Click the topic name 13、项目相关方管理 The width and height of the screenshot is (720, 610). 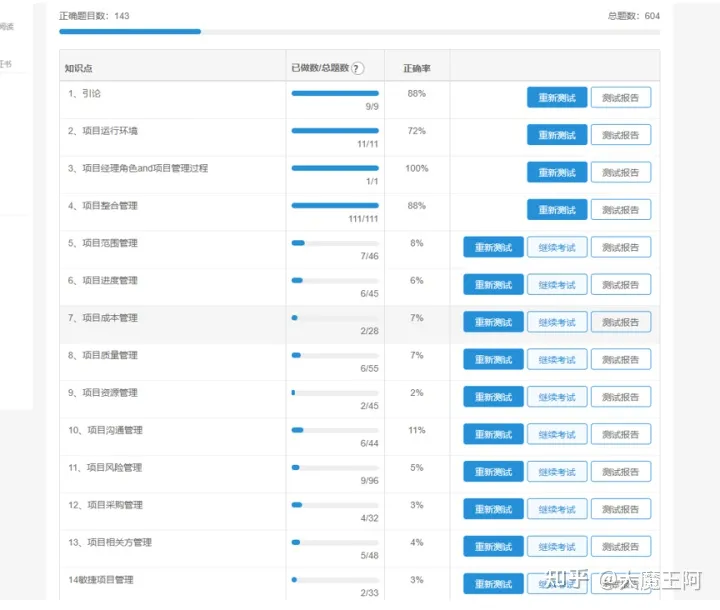point(110,542)
